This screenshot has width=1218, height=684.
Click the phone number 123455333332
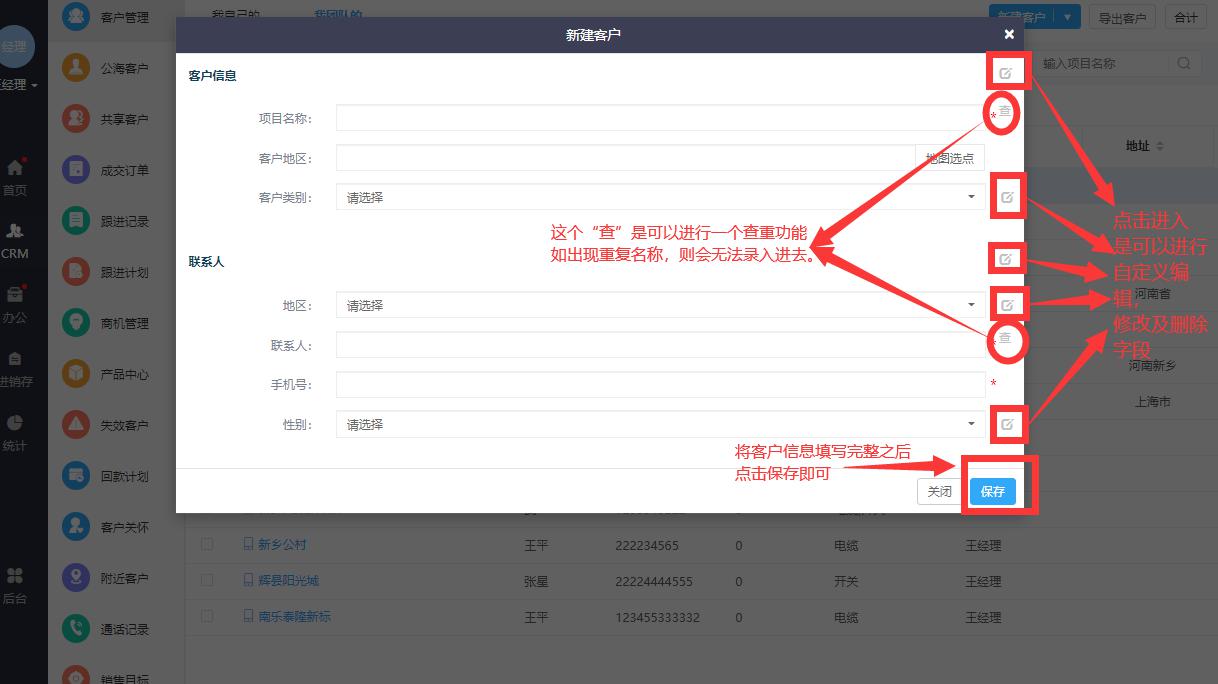(x=657, y=617)
